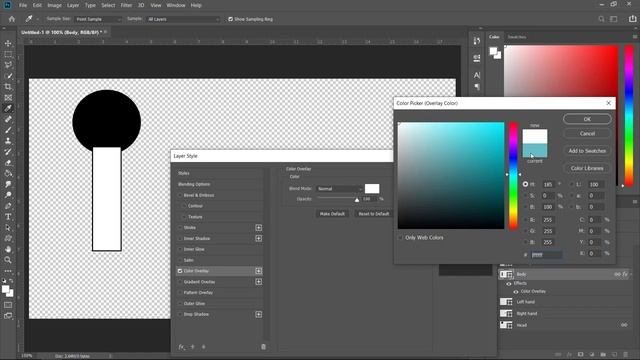The height and width of the screenshot is (360, 640).
Task: Toggle Show Sampling Ring checkbox
Action: 230,19
